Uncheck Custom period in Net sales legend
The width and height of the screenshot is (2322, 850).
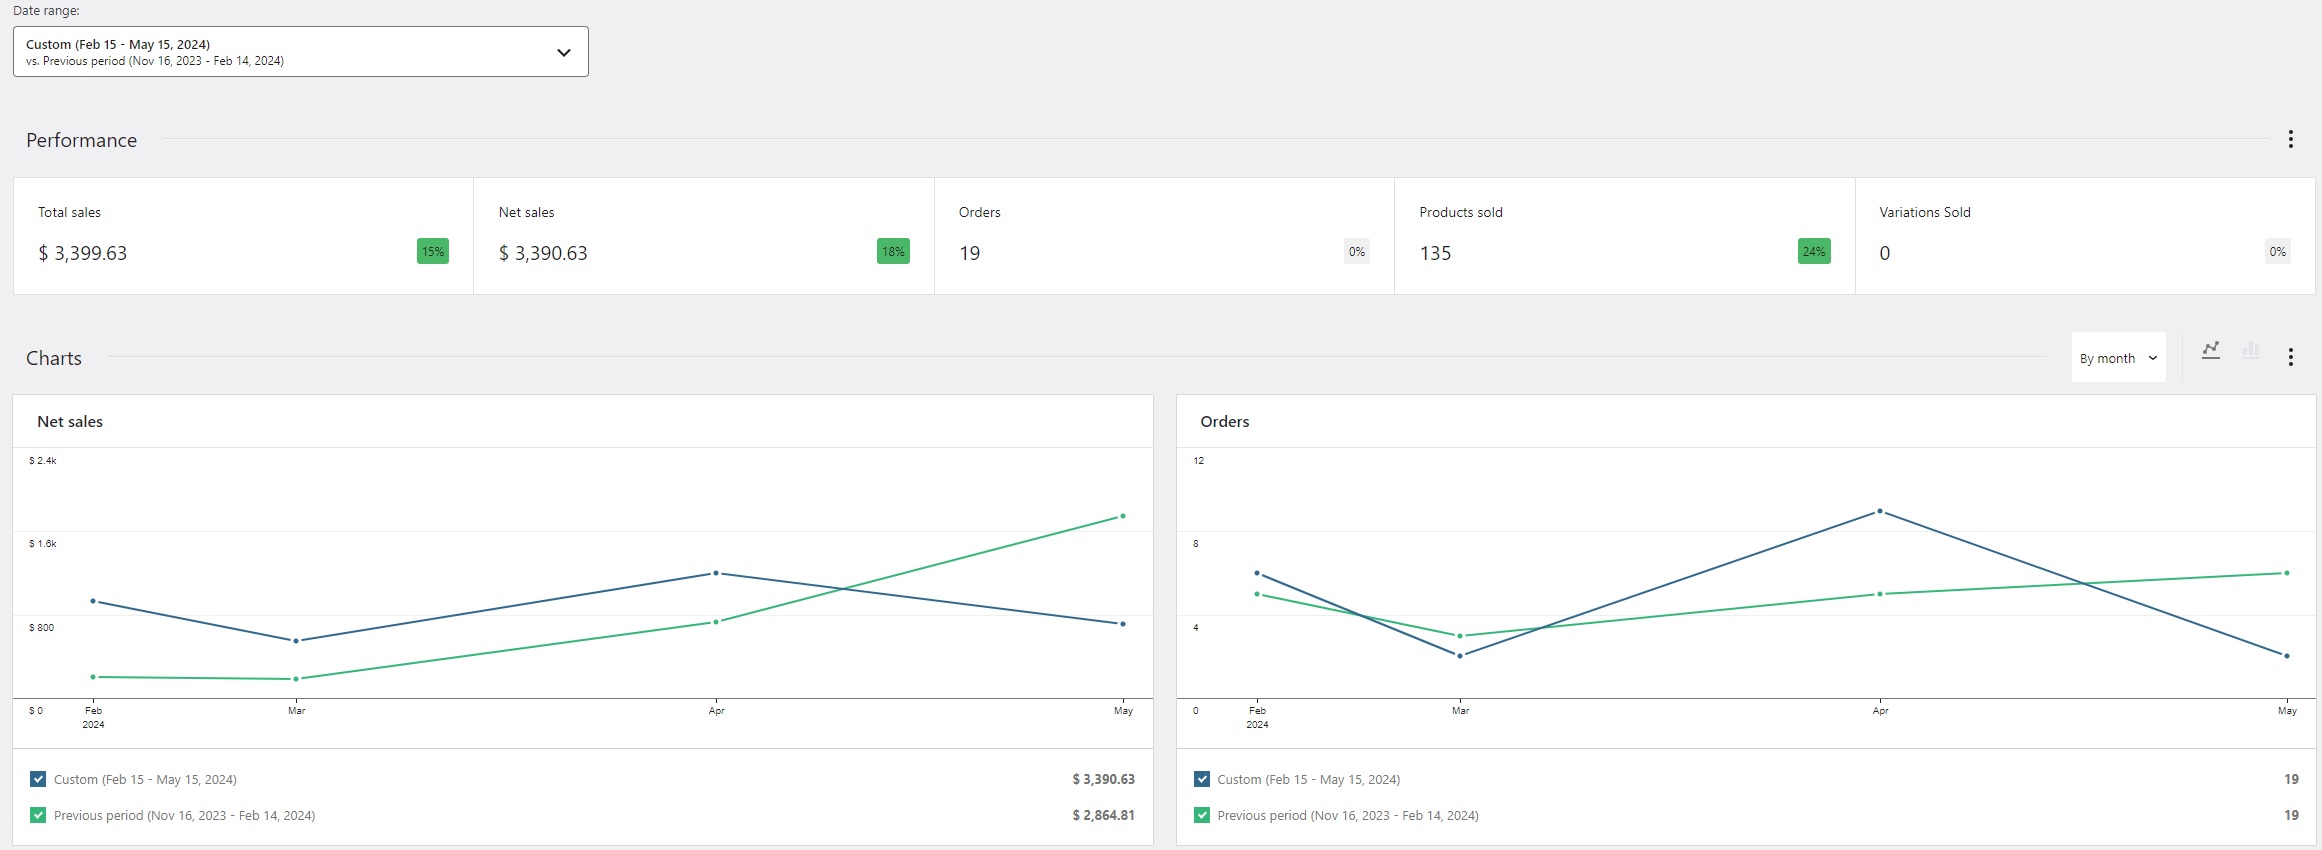pyautogui.click(x=38, y=779)
